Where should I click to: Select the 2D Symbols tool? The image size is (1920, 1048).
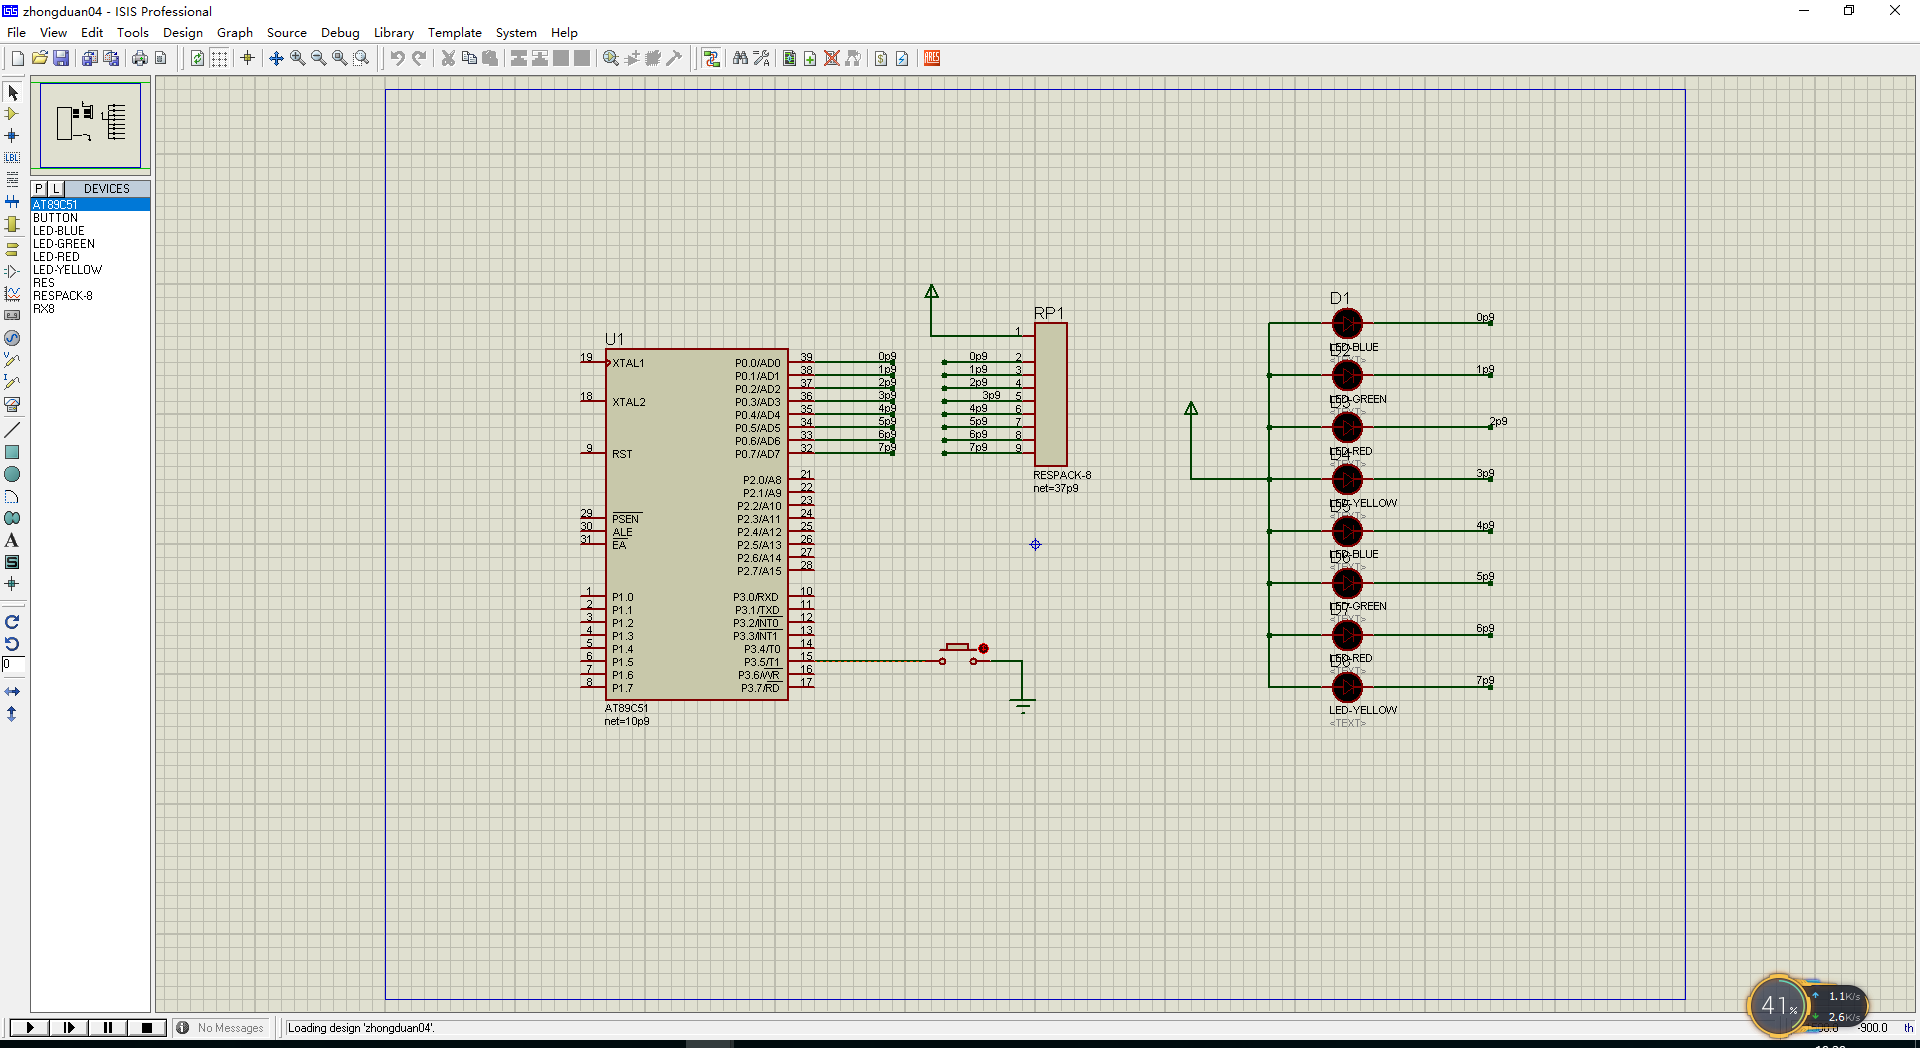pos(12,562)
